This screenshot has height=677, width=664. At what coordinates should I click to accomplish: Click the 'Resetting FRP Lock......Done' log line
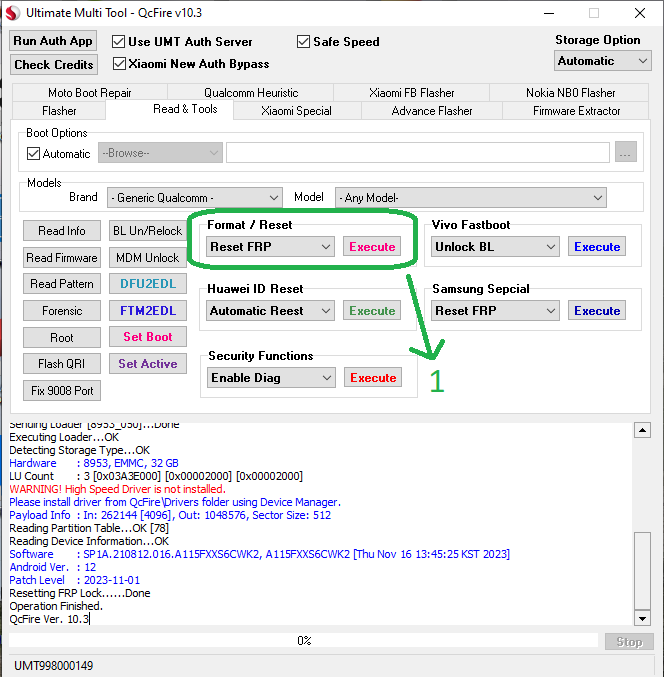click(80, 593)
